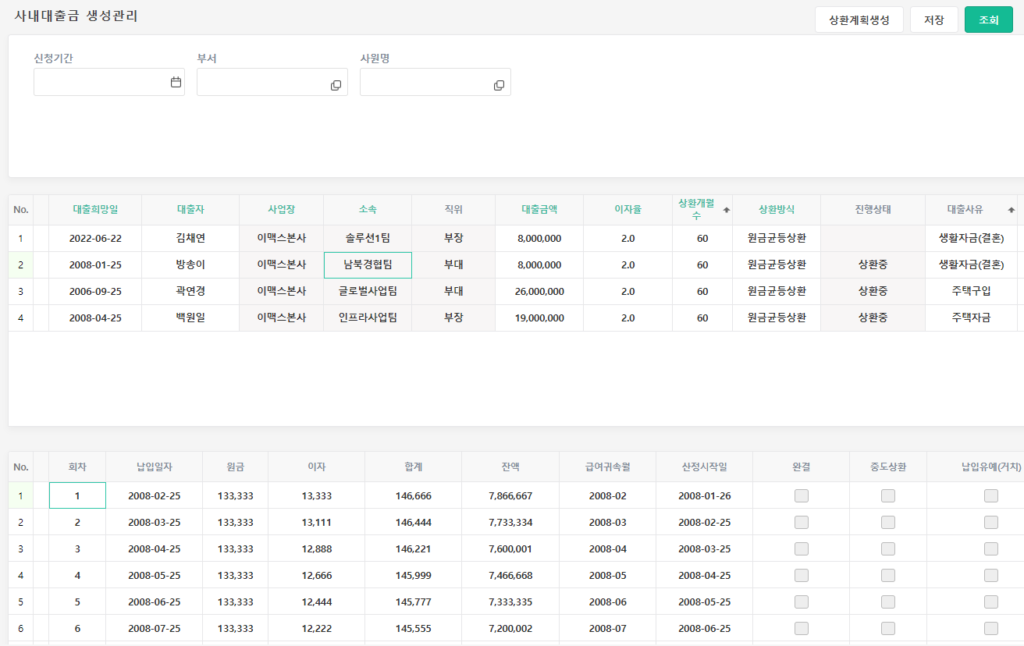Open the 부서 lookup popup icon
This screenshot has height=646, width=1024.
tap(336, 85)
